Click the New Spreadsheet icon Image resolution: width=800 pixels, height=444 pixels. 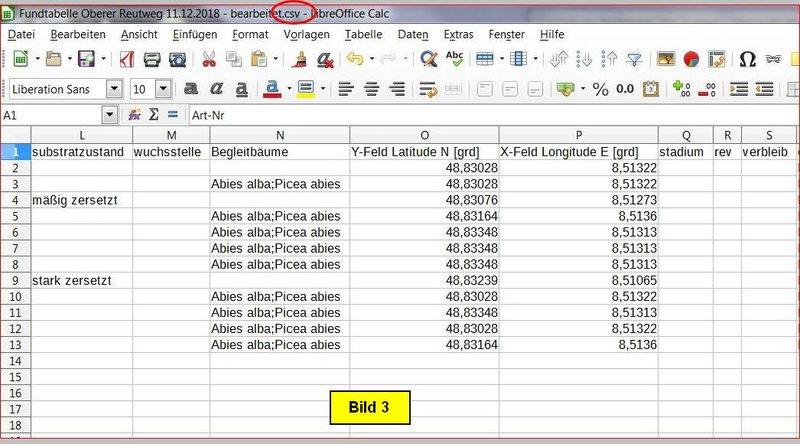click(20, 59)
